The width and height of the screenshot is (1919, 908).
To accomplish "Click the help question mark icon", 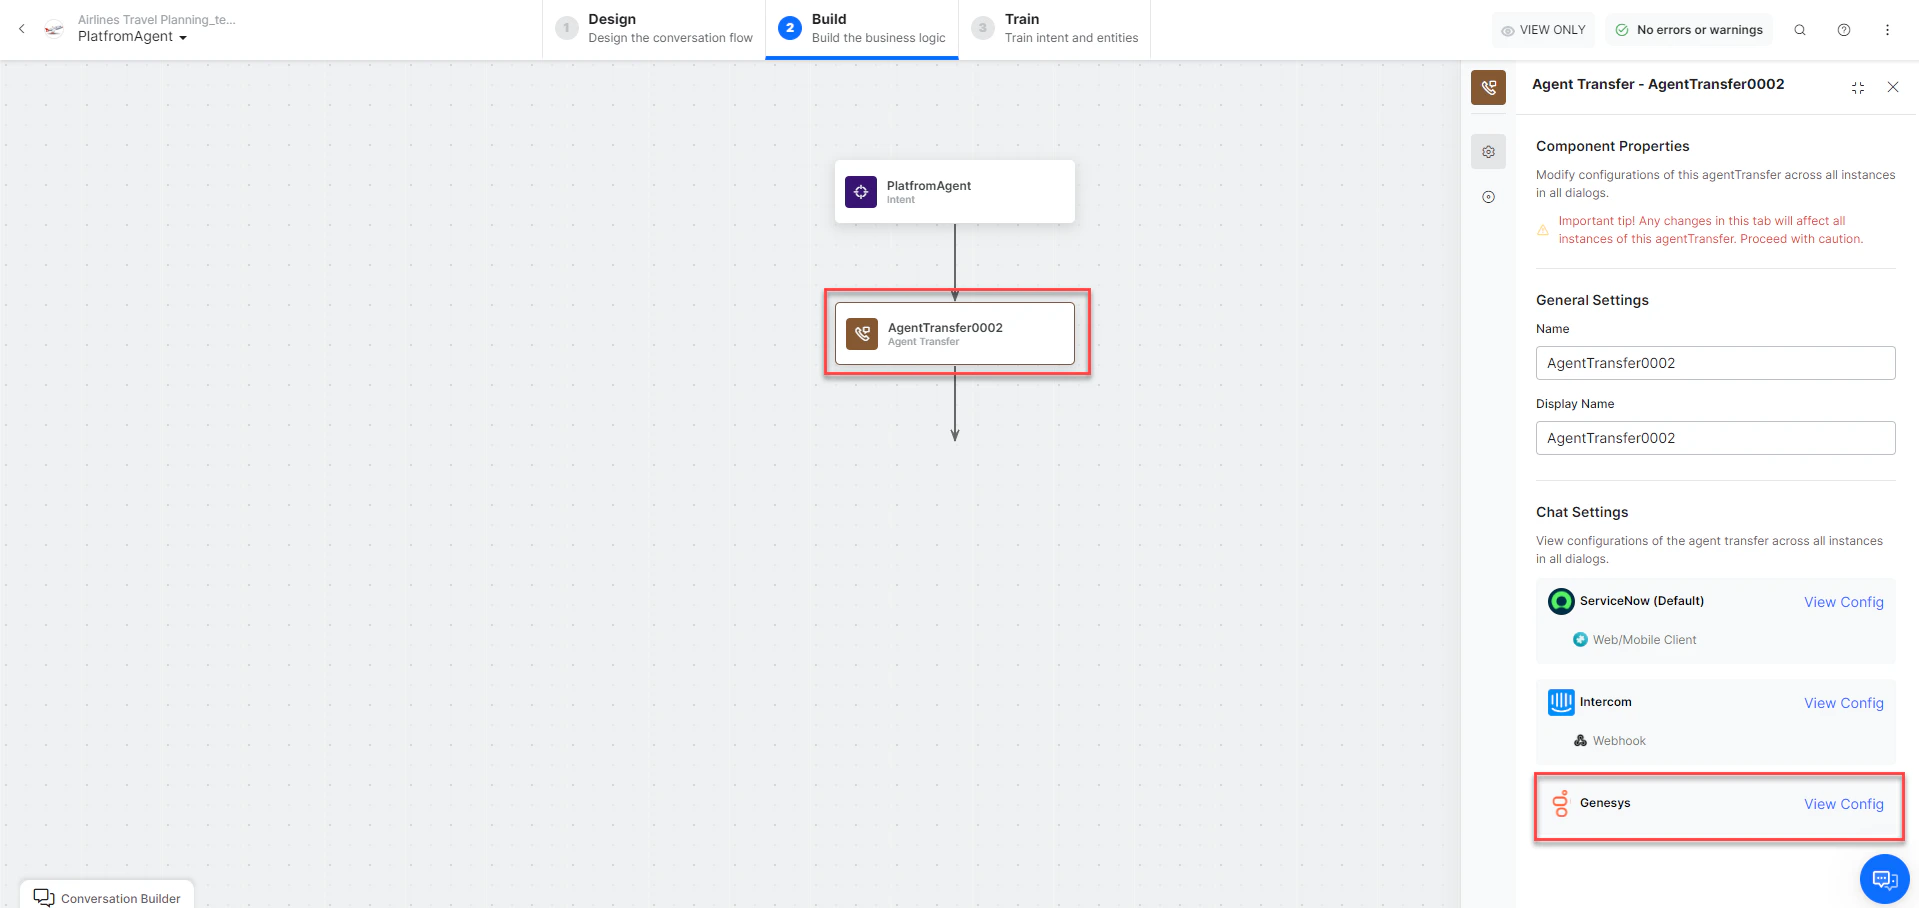I will [x=1844, y=30].
